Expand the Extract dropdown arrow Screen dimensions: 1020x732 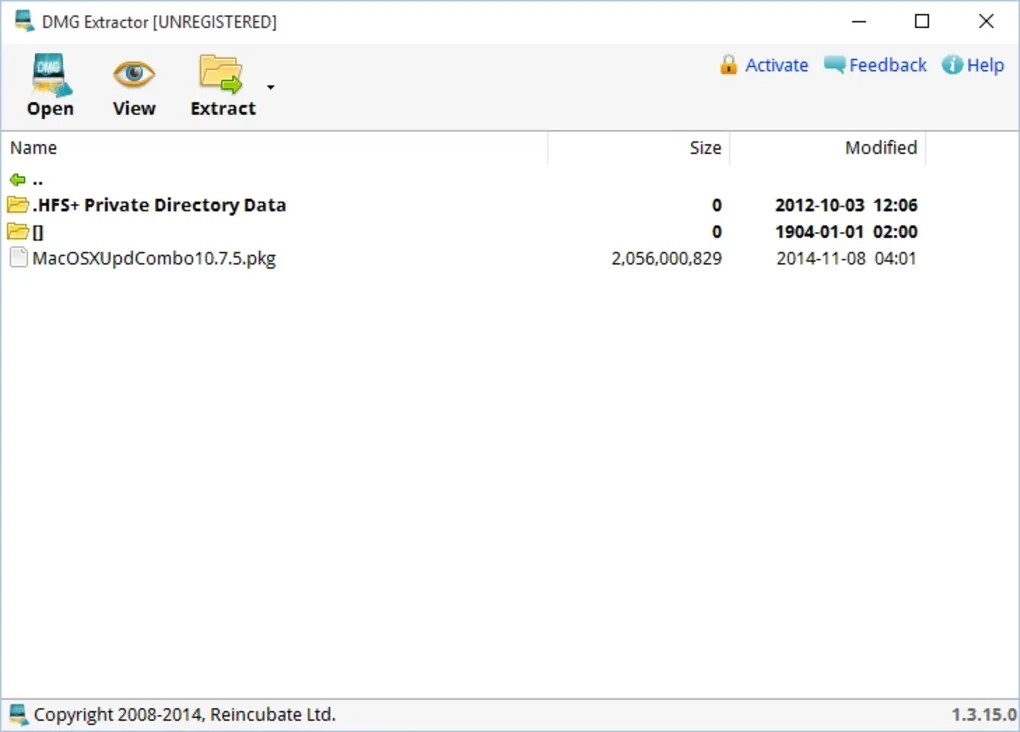click(x=270, y=88)
